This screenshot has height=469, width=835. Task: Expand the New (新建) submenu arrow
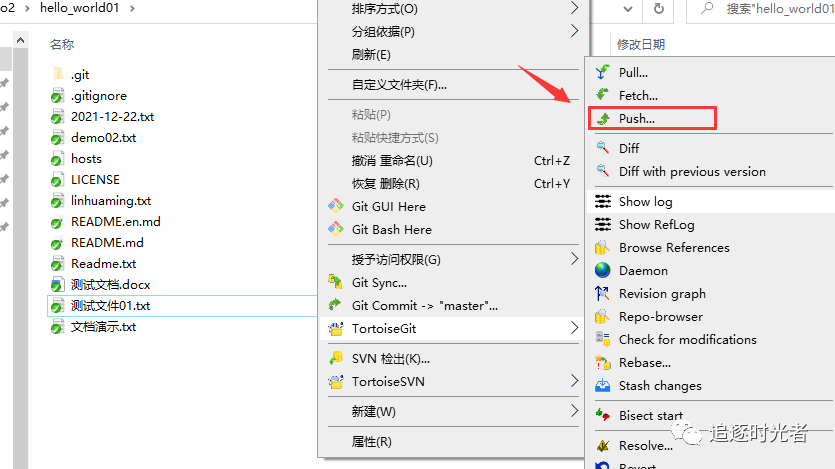[574, 410]
